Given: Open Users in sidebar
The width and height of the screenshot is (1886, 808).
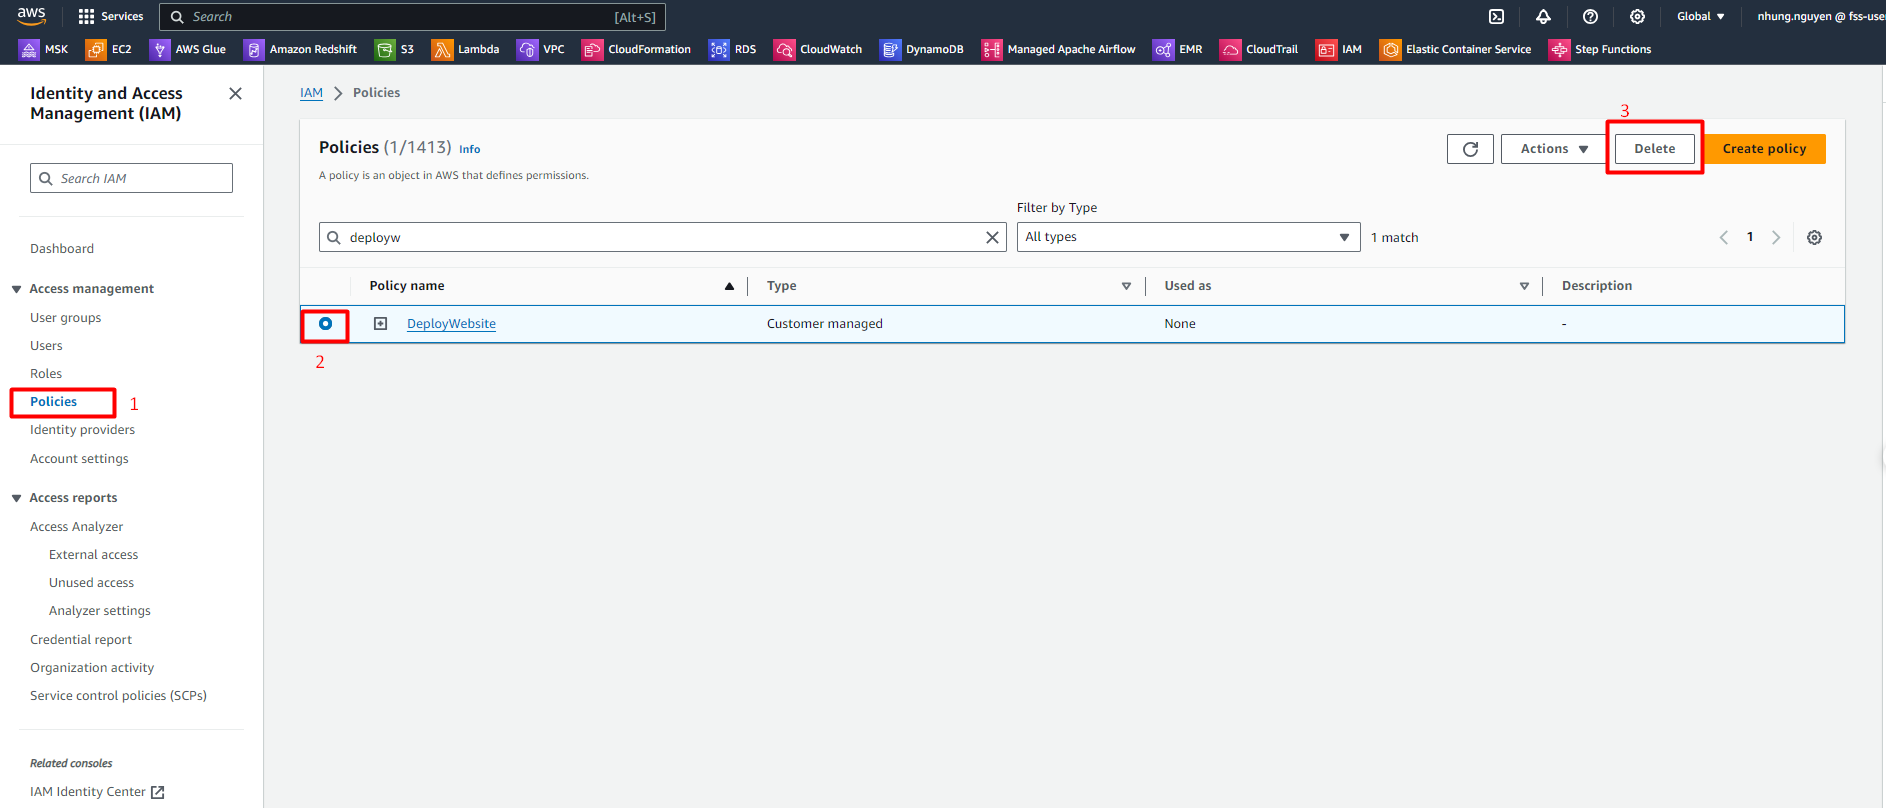Looking at the screenshot, I should point(46,346).
